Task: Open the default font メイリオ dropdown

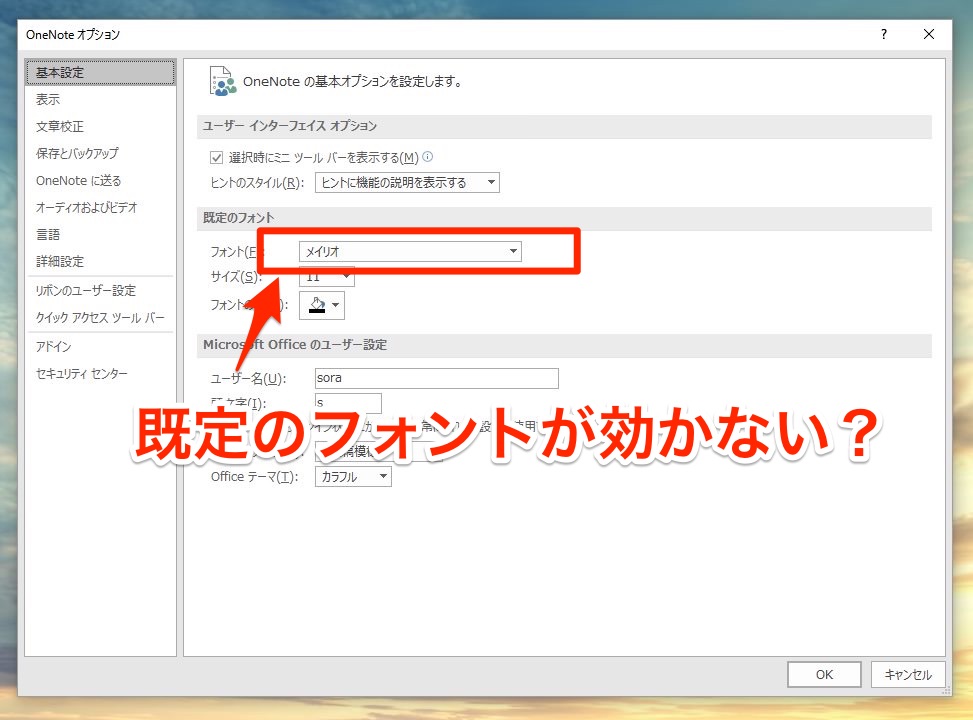Action: point(410,251)
